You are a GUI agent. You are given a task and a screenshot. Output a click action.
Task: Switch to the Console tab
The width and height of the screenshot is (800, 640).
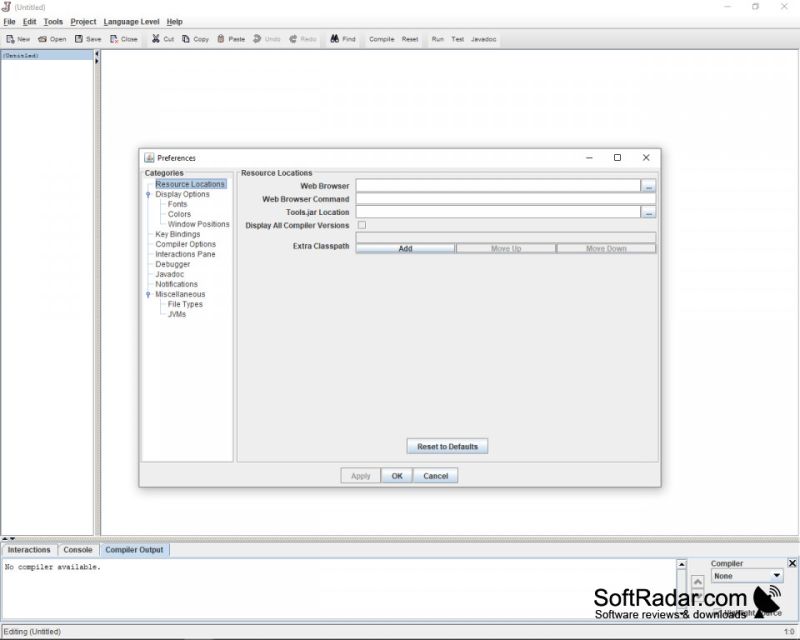pos(78,549)
